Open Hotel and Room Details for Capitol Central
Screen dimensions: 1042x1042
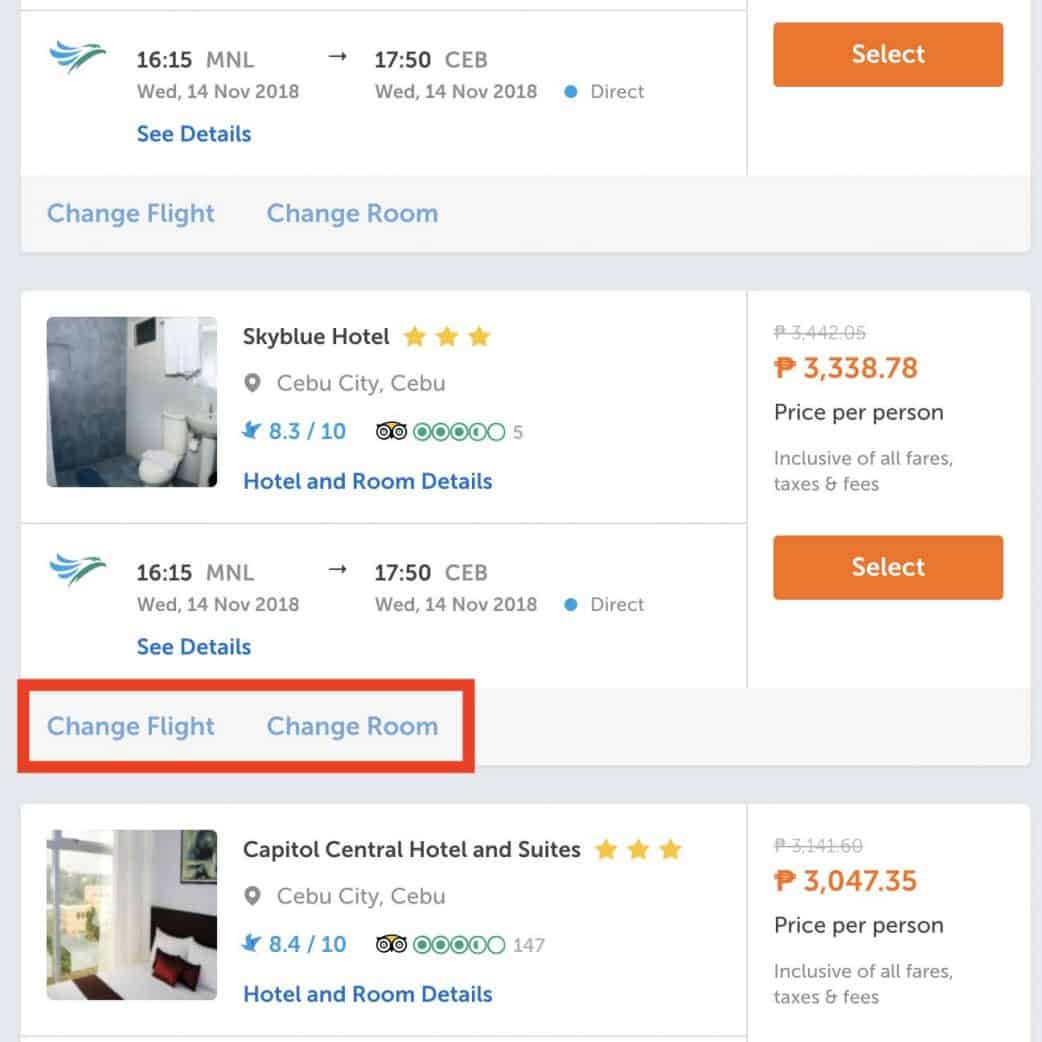tap(368, 994)
